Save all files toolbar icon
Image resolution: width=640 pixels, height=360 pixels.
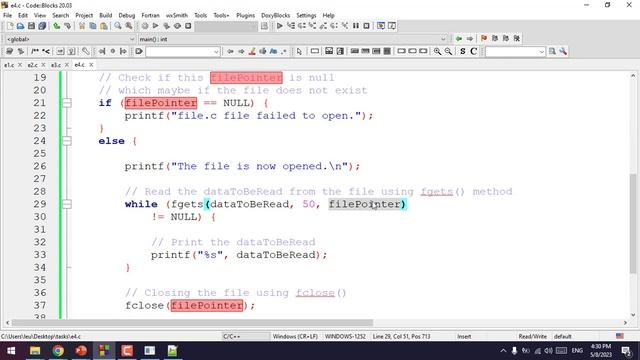click(x=42, y=26)
